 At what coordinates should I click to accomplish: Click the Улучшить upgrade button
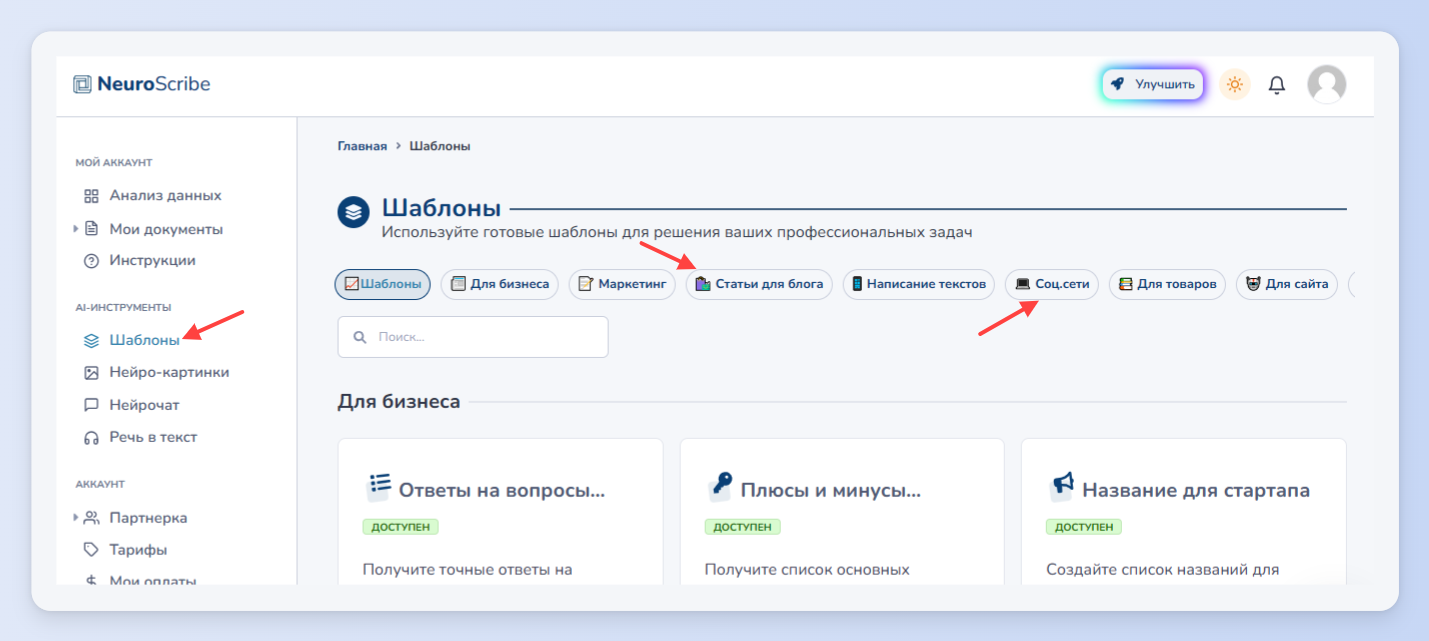(1153, 85)
